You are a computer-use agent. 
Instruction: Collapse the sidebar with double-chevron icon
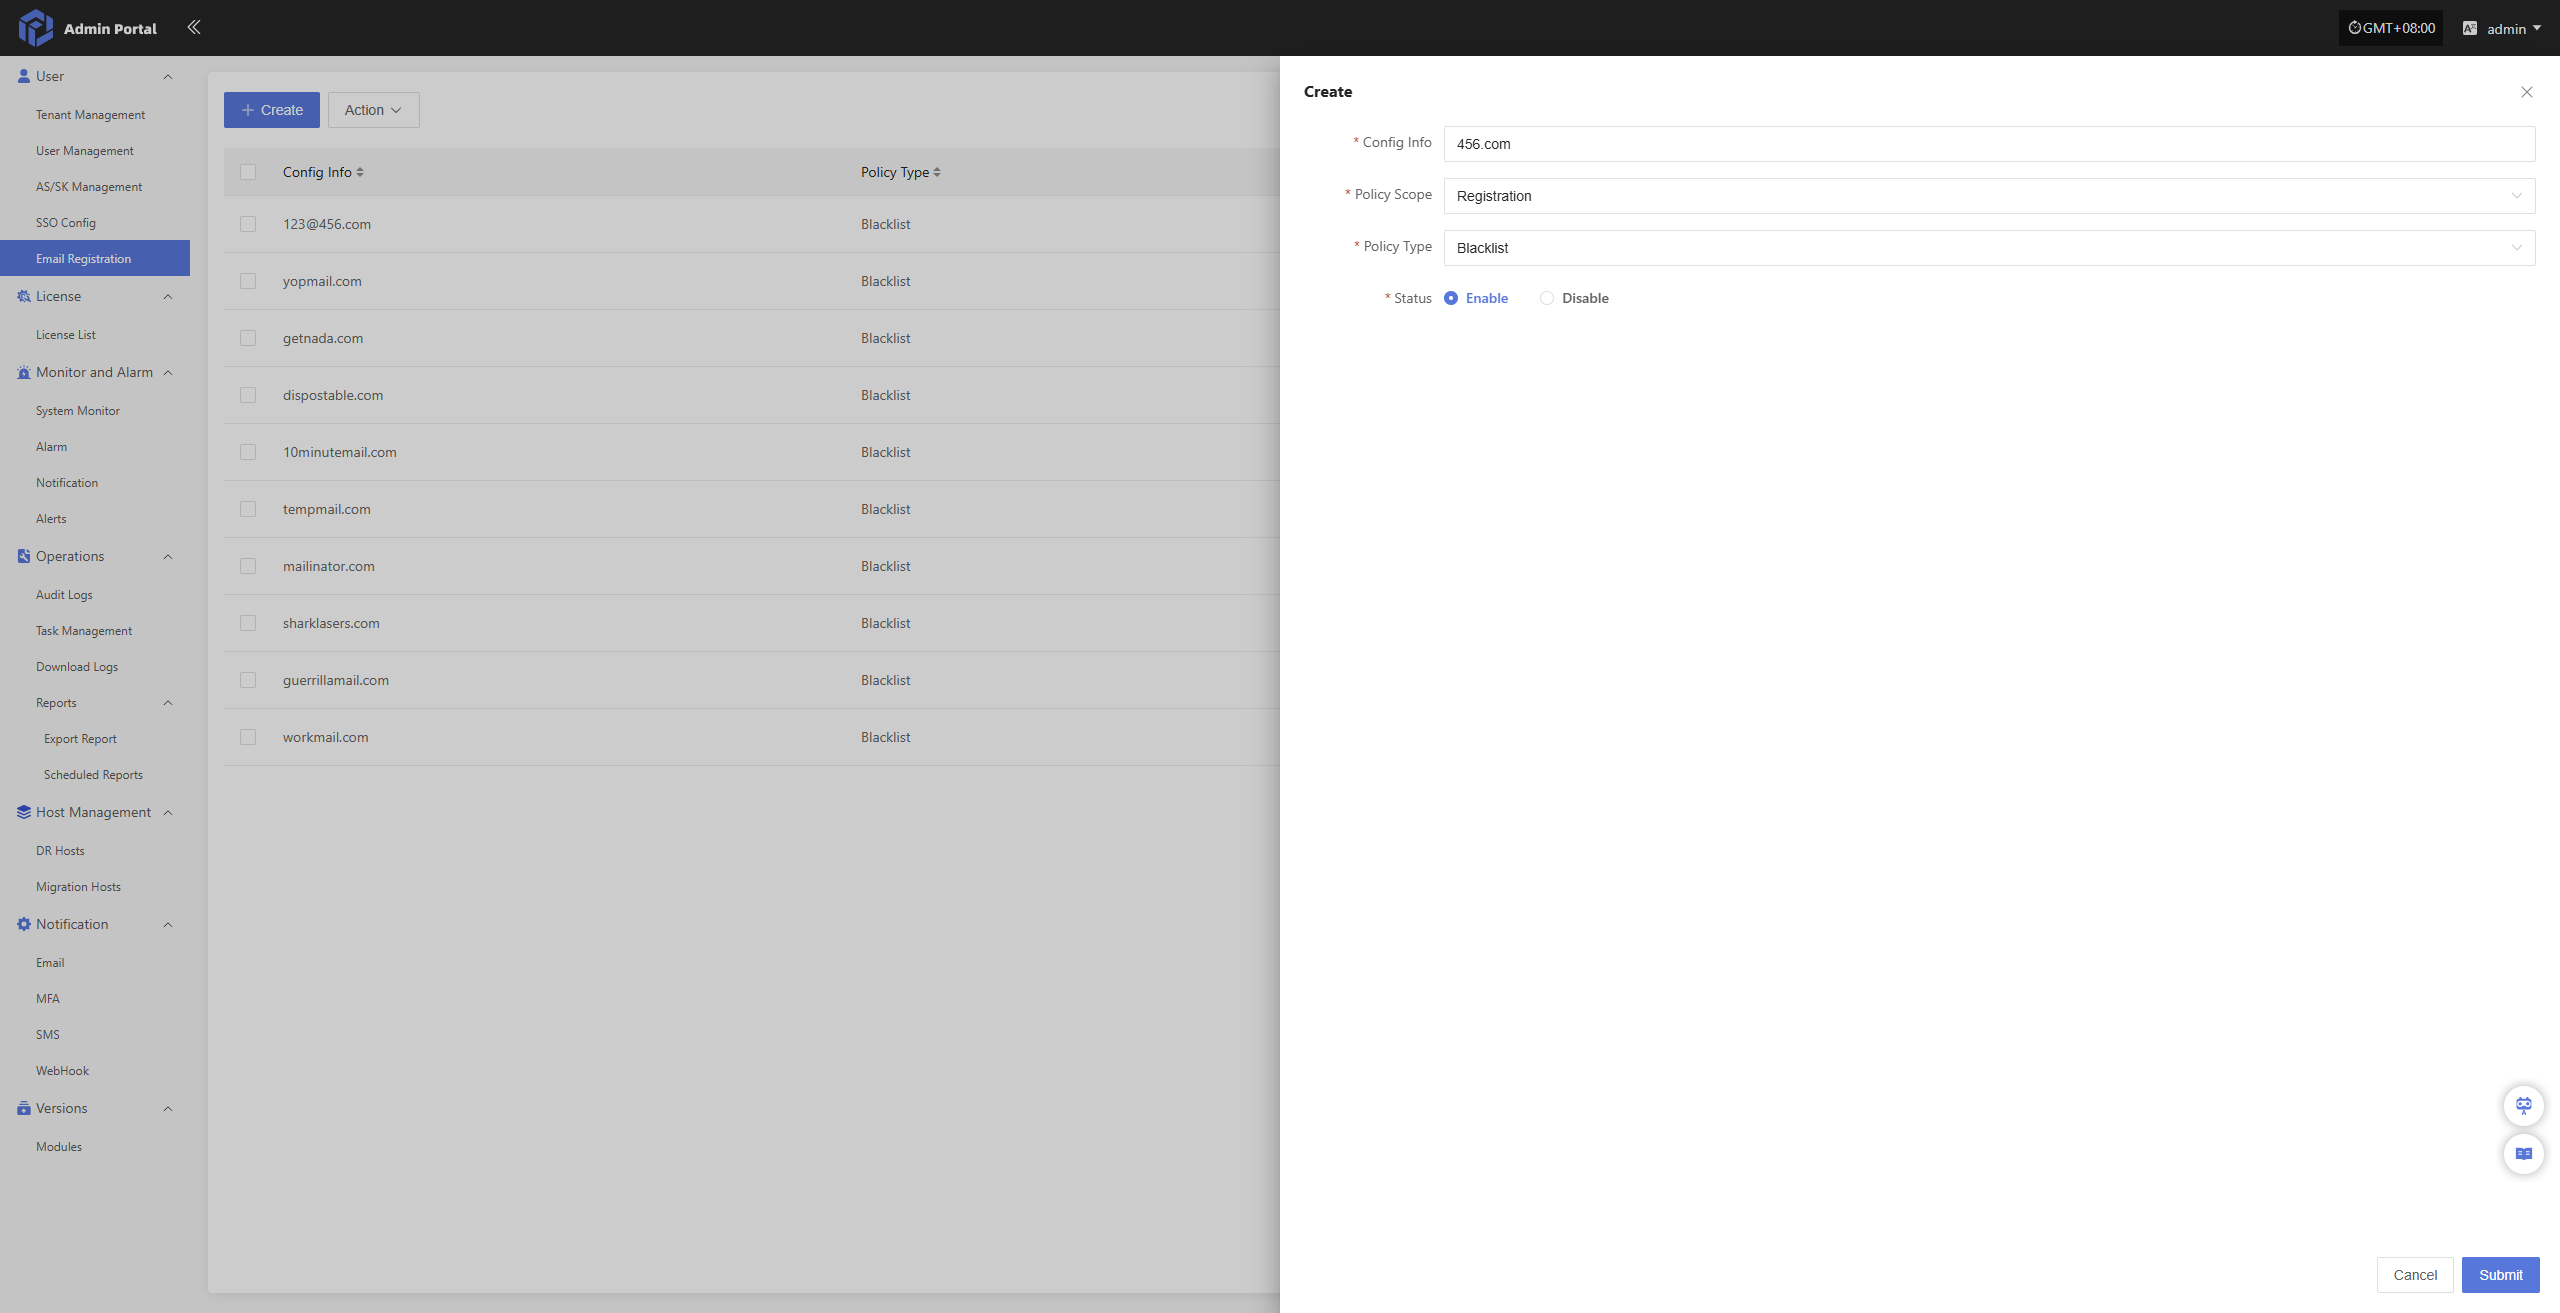tap(194, 27)
